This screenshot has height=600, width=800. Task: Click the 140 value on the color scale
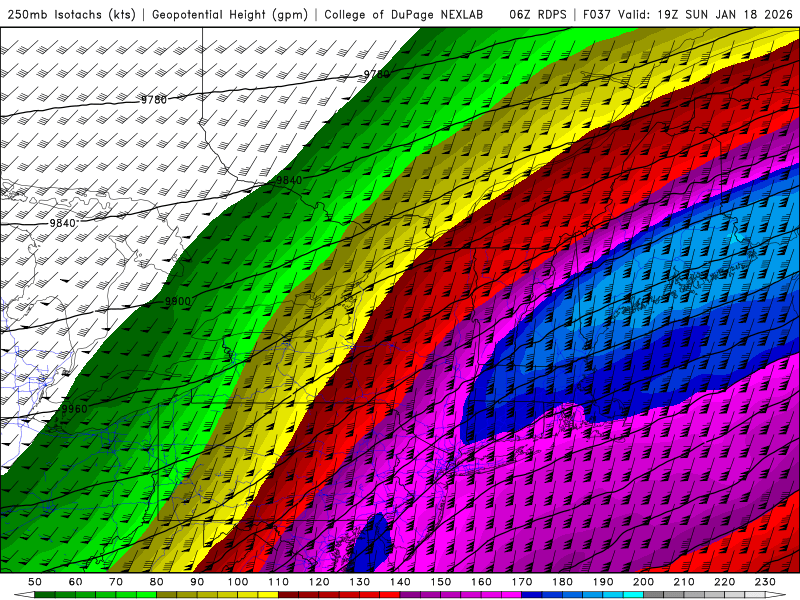(x=400, y=582)
